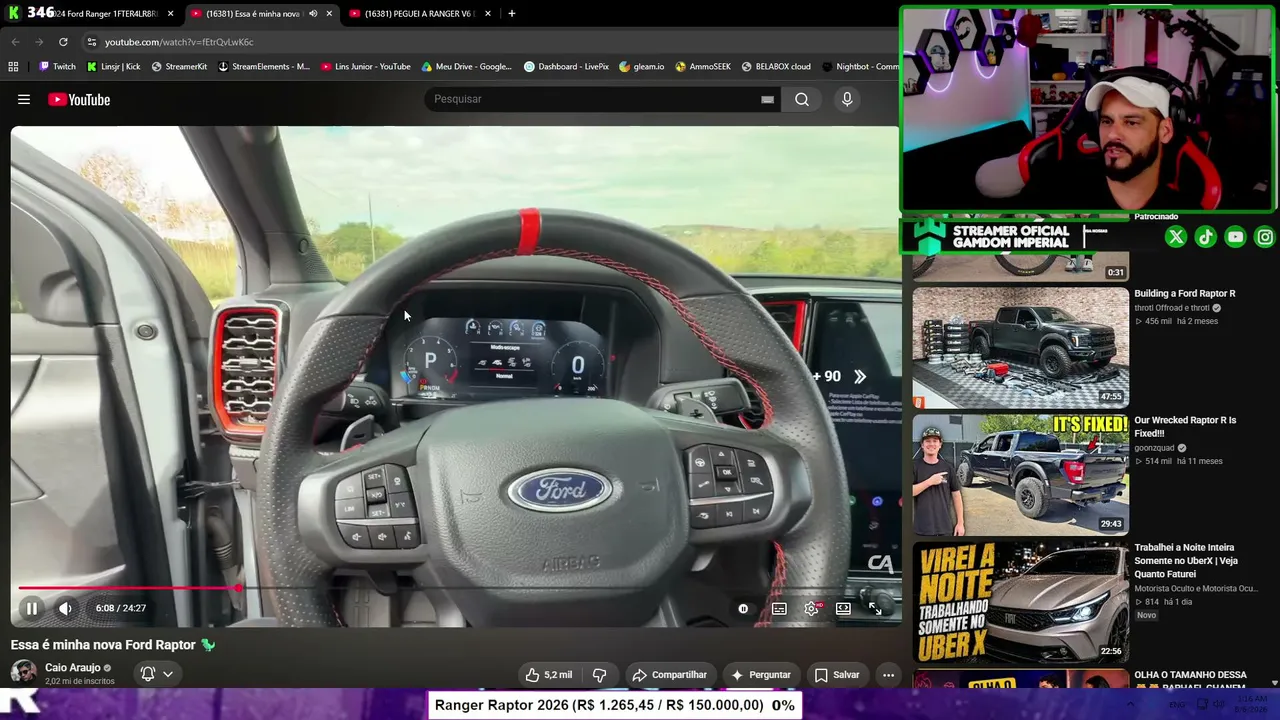Mute the tab via speaker icon

click(312, 14)
